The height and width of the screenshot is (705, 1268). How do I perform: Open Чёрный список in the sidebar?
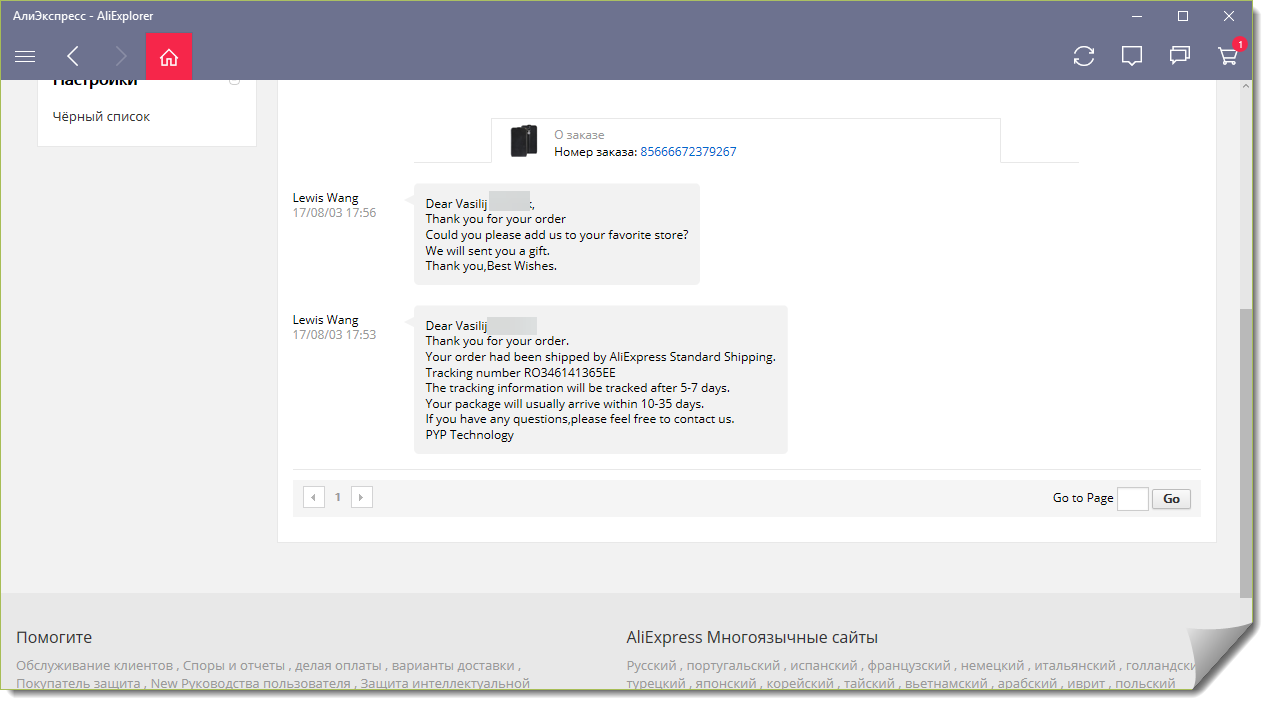[101, 117]
